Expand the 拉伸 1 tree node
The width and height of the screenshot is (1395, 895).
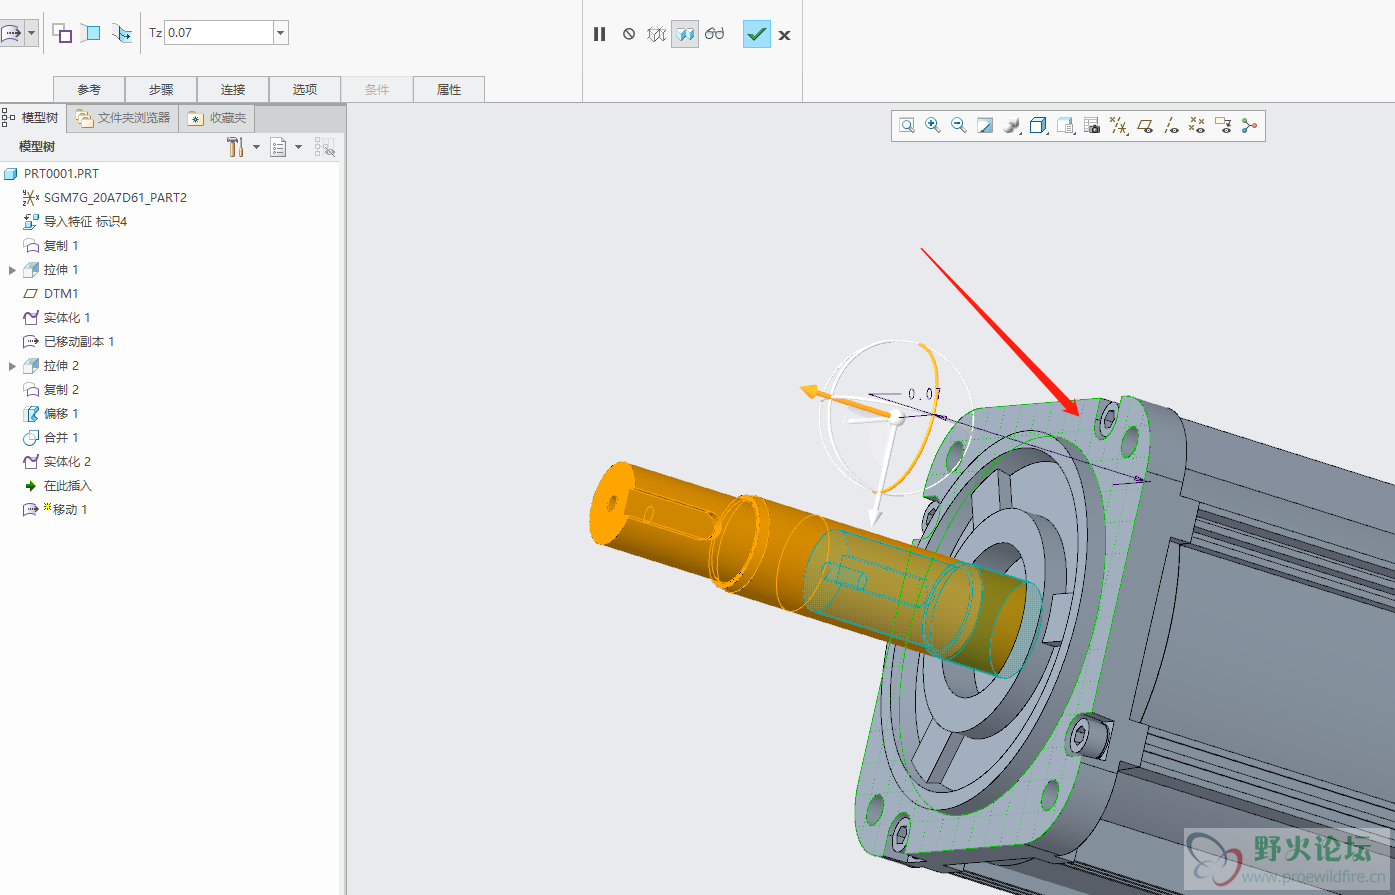click(12, 270)
